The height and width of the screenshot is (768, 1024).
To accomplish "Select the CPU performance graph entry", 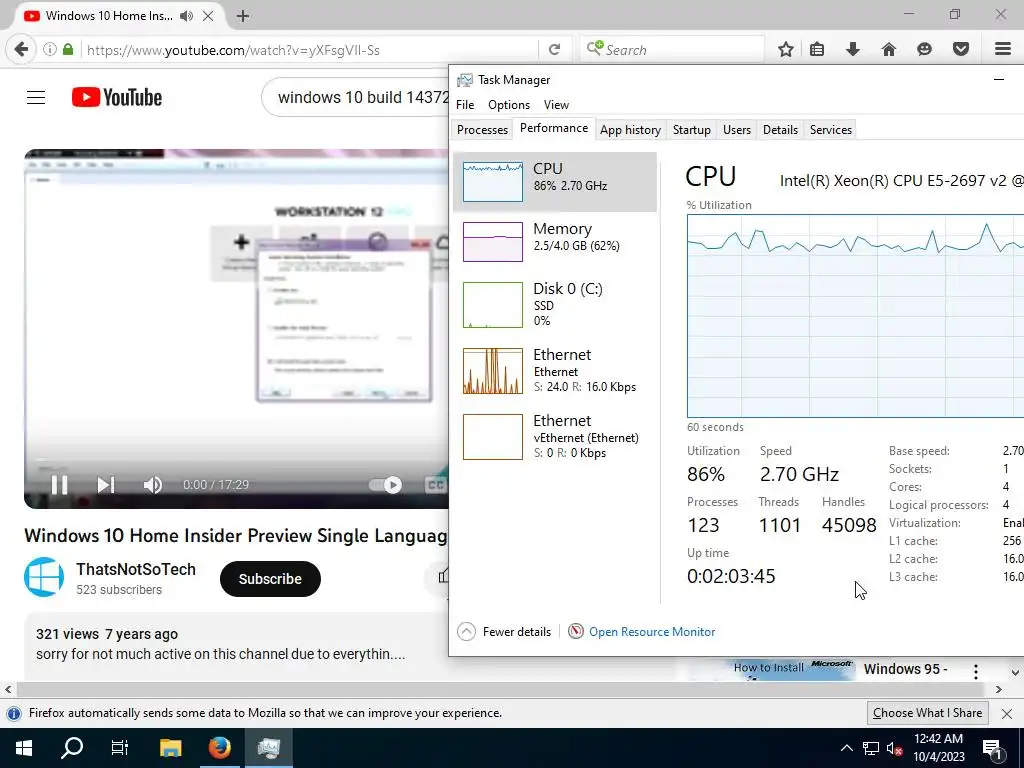I will (x=554, y=182).
